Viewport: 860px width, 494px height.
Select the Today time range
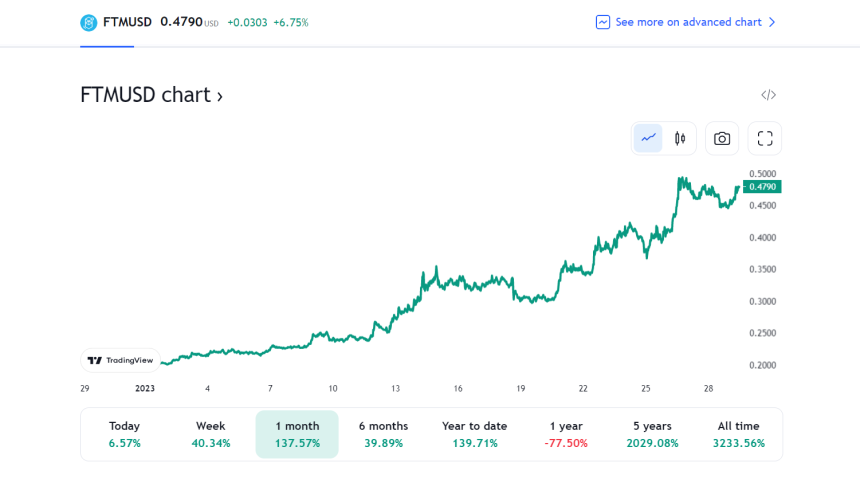[125, 434]
